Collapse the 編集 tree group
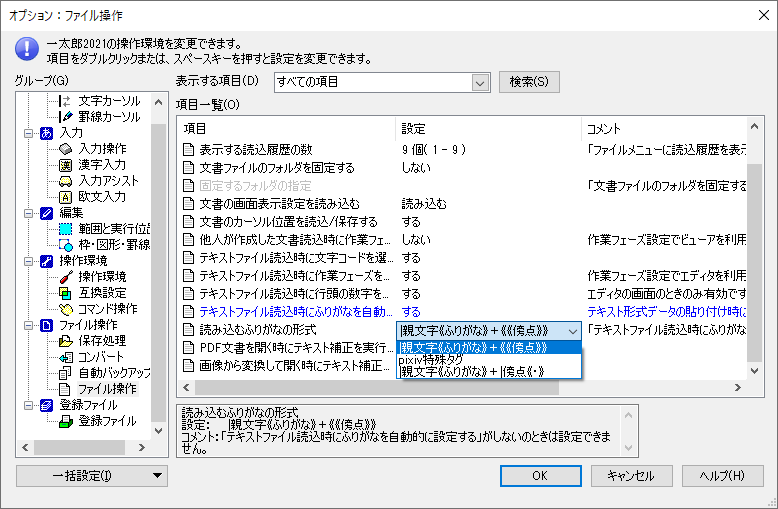Screen dimensions: 778x509 [29, 213]
